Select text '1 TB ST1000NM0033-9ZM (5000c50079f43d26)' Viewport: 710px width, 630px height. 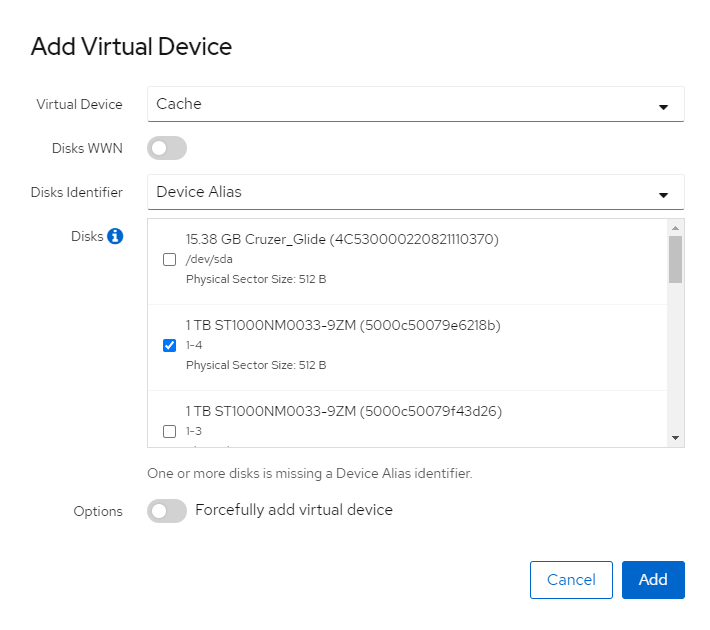[344, 411]
